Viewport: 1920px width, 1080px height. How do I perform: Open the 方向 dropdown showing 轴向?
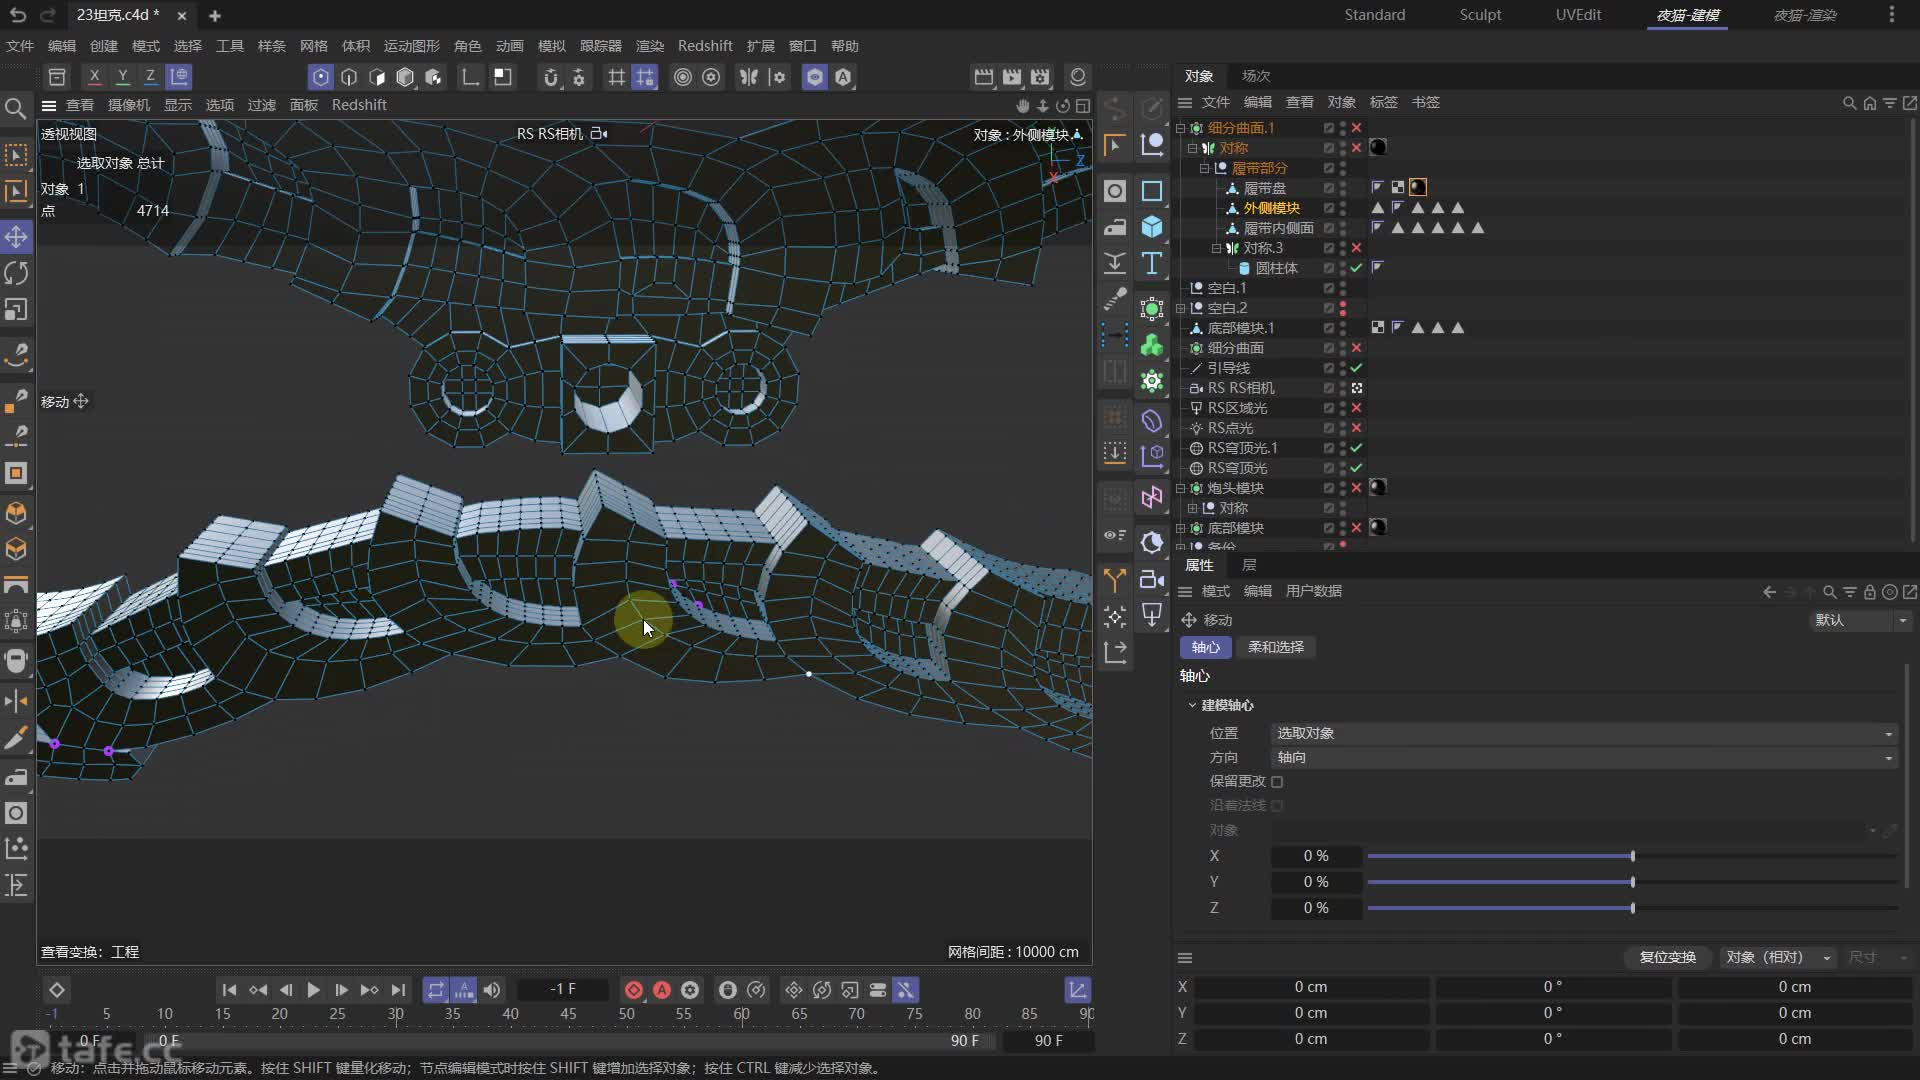tap(1584, 757)
